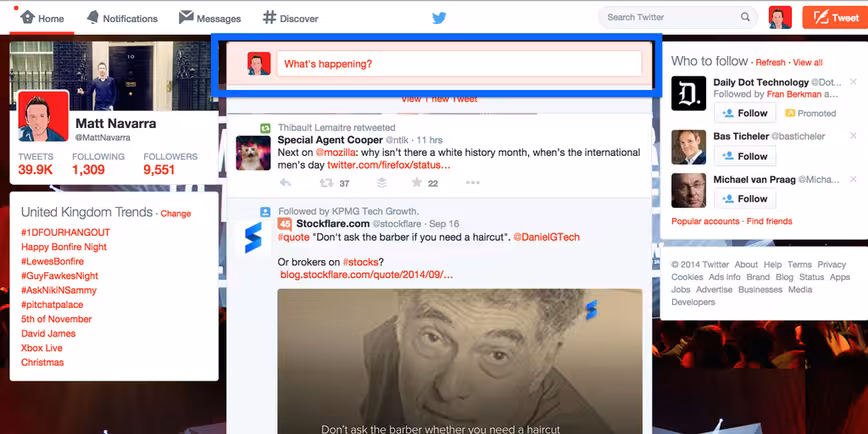This screenshot has height=434, width=868.
Task: Click the What's happening compose box
Action: coord(459,64)
